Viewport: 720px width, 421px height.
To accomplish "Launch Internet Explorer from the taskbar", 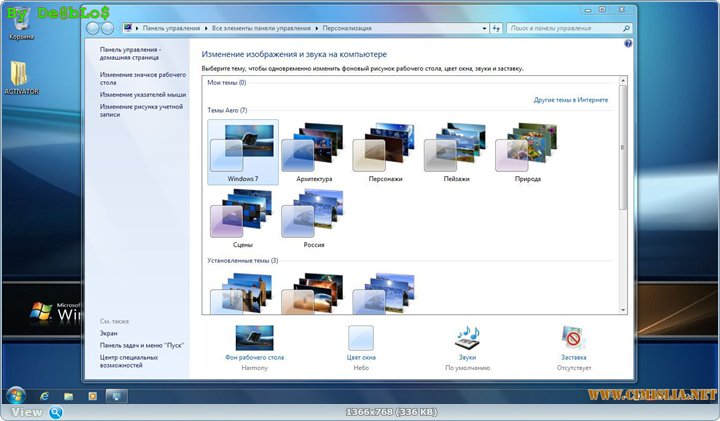I will [x=44, y=395].
